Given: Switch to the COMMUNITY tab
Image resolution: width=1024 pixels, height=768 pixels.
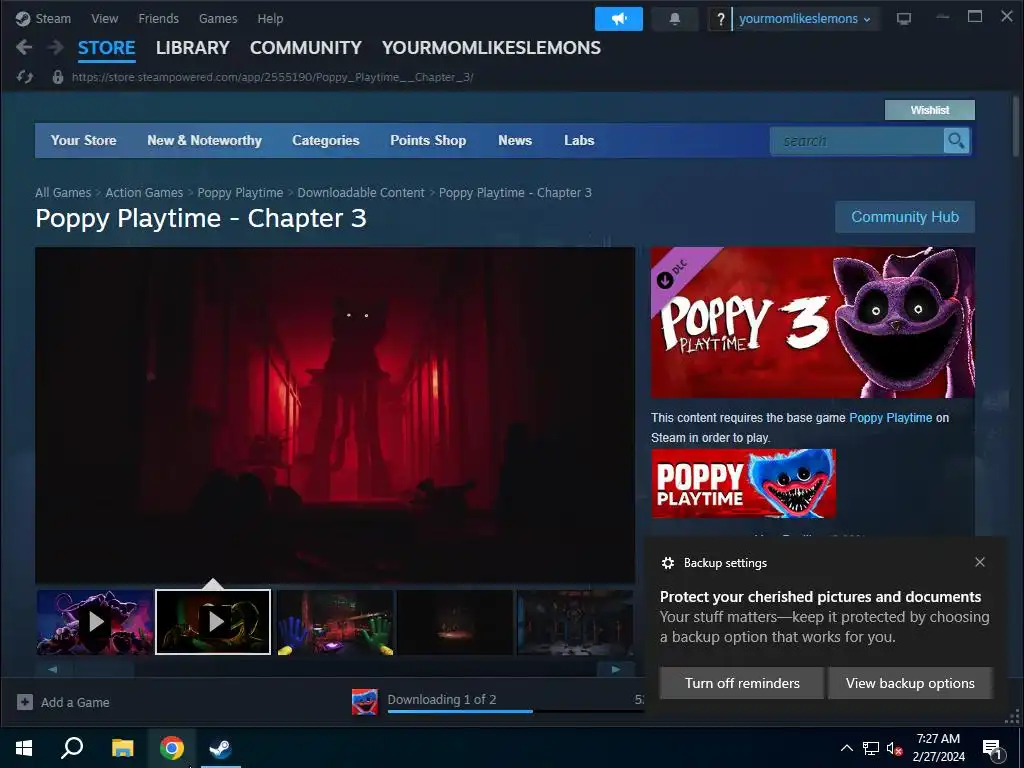Looking at the screenshot, I should click(306, 48).
